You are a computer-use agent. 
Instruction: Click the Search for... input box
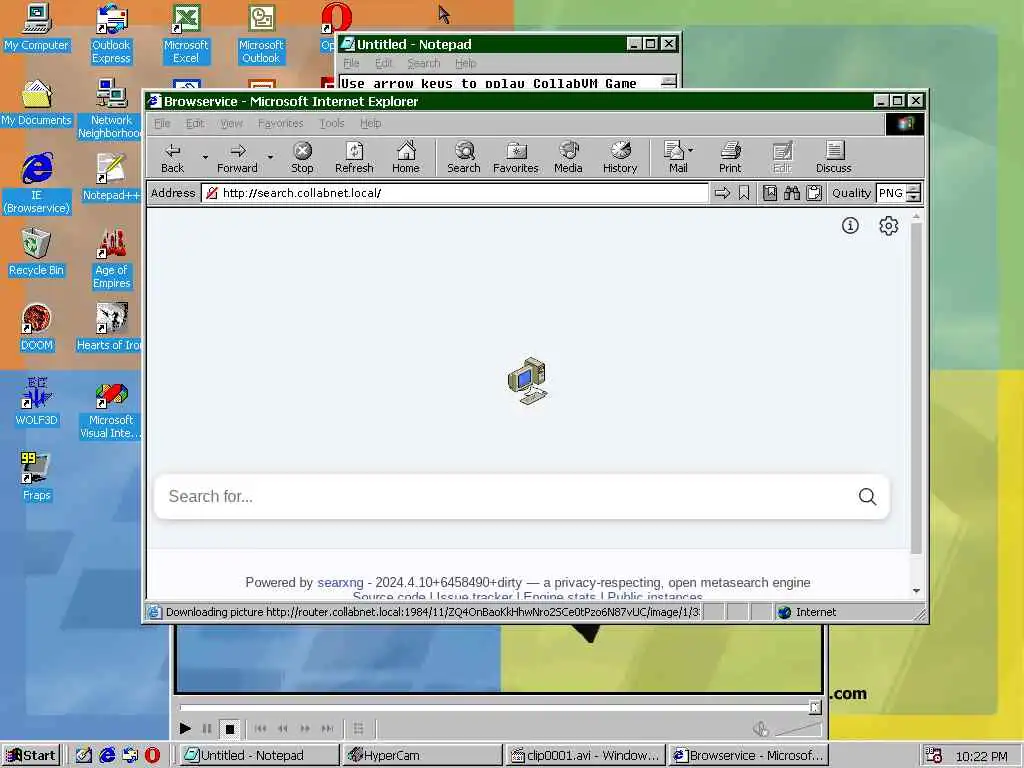pos(506,497)
